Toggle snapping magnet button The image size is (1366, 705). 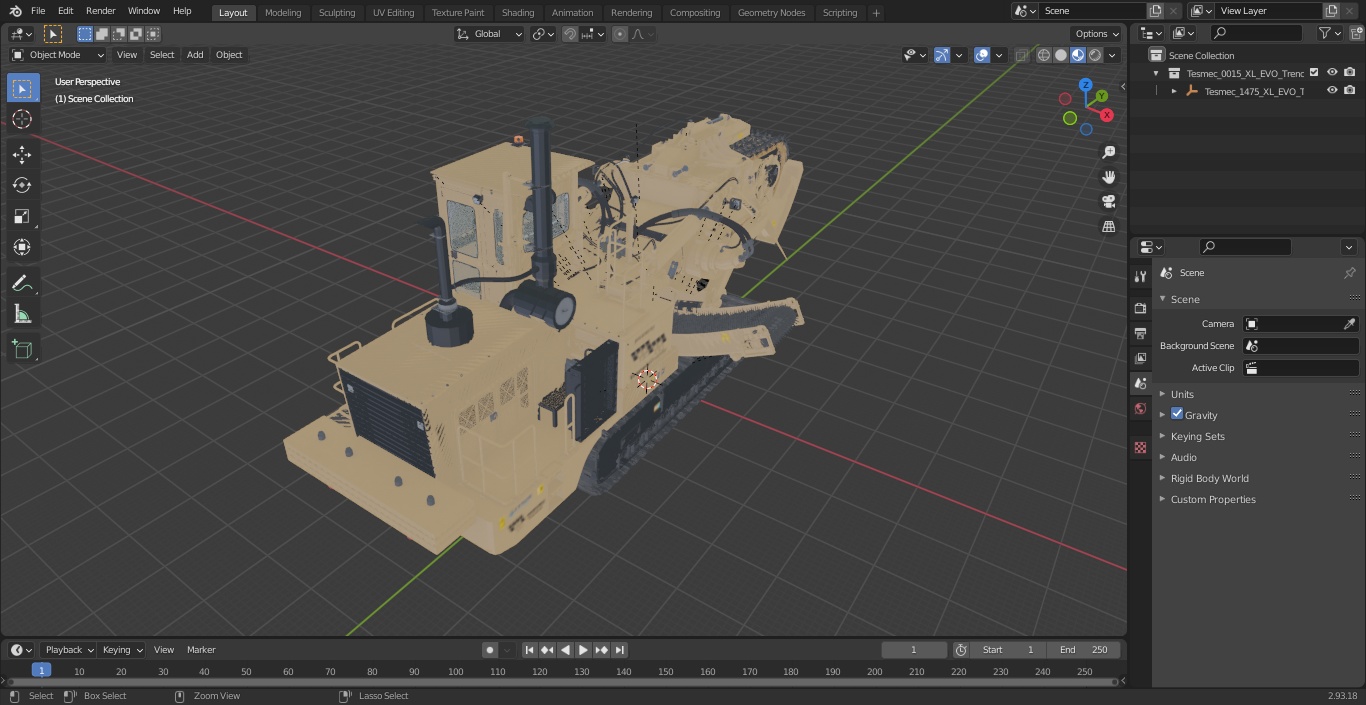tap(570, 34)
